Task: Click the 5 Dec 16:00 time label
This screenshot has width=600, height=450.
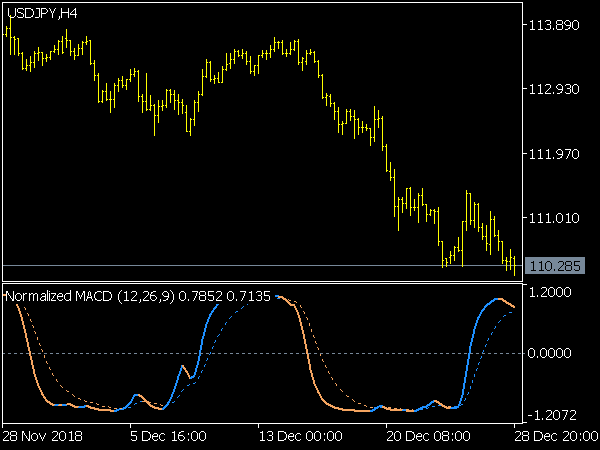Action: 168,436
